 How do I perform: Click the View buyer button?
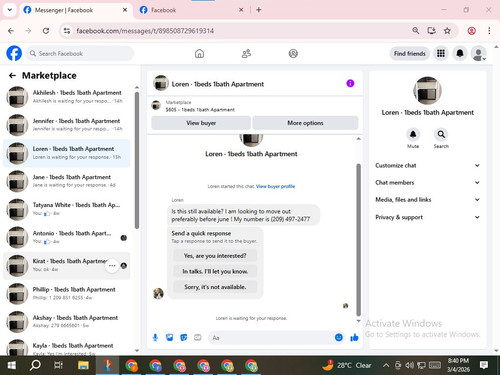pos(201,123)
